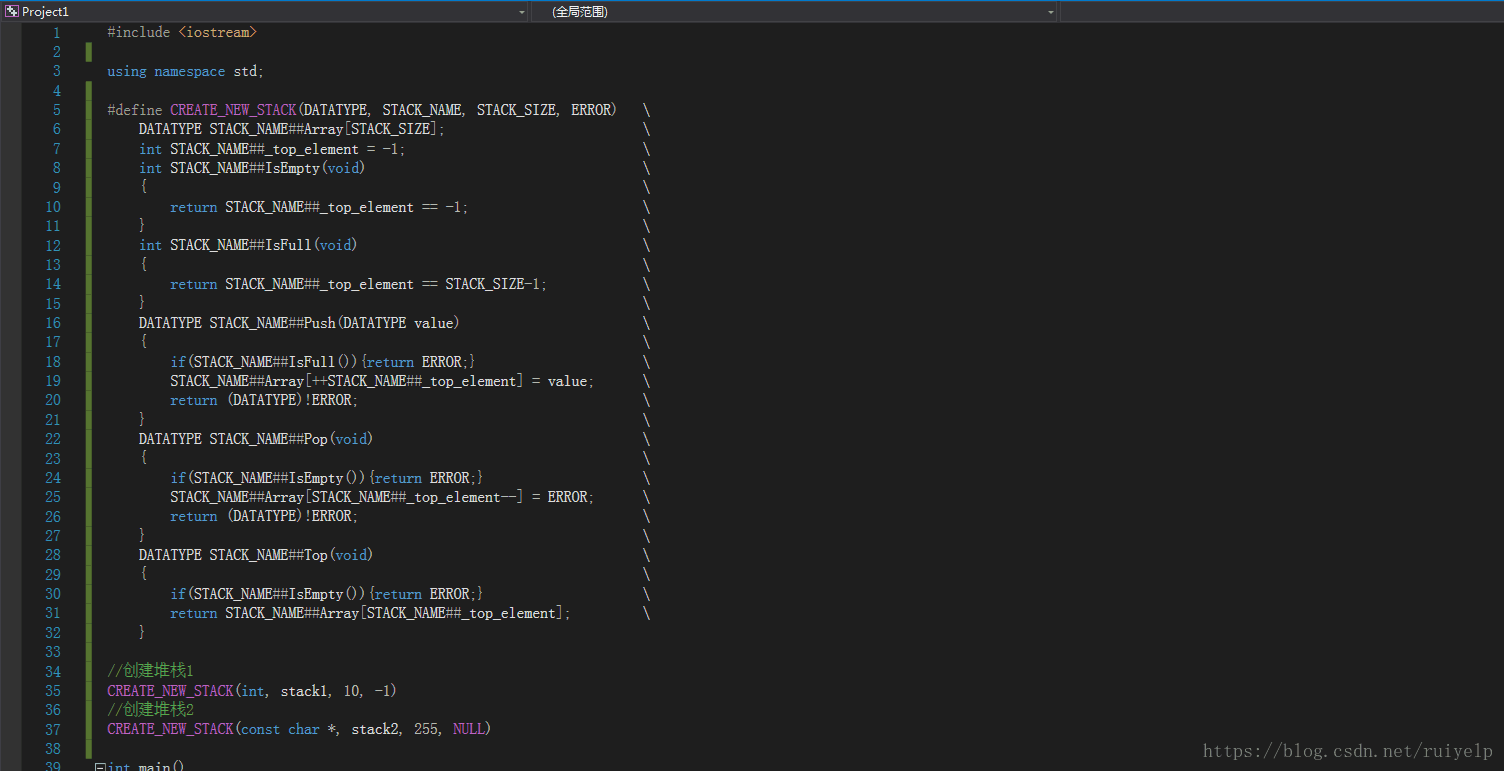Screen dimensions: 1504x771
Task: Click 'return (DATATYPE)!ERROR;' on line 26
Action: 264,516
